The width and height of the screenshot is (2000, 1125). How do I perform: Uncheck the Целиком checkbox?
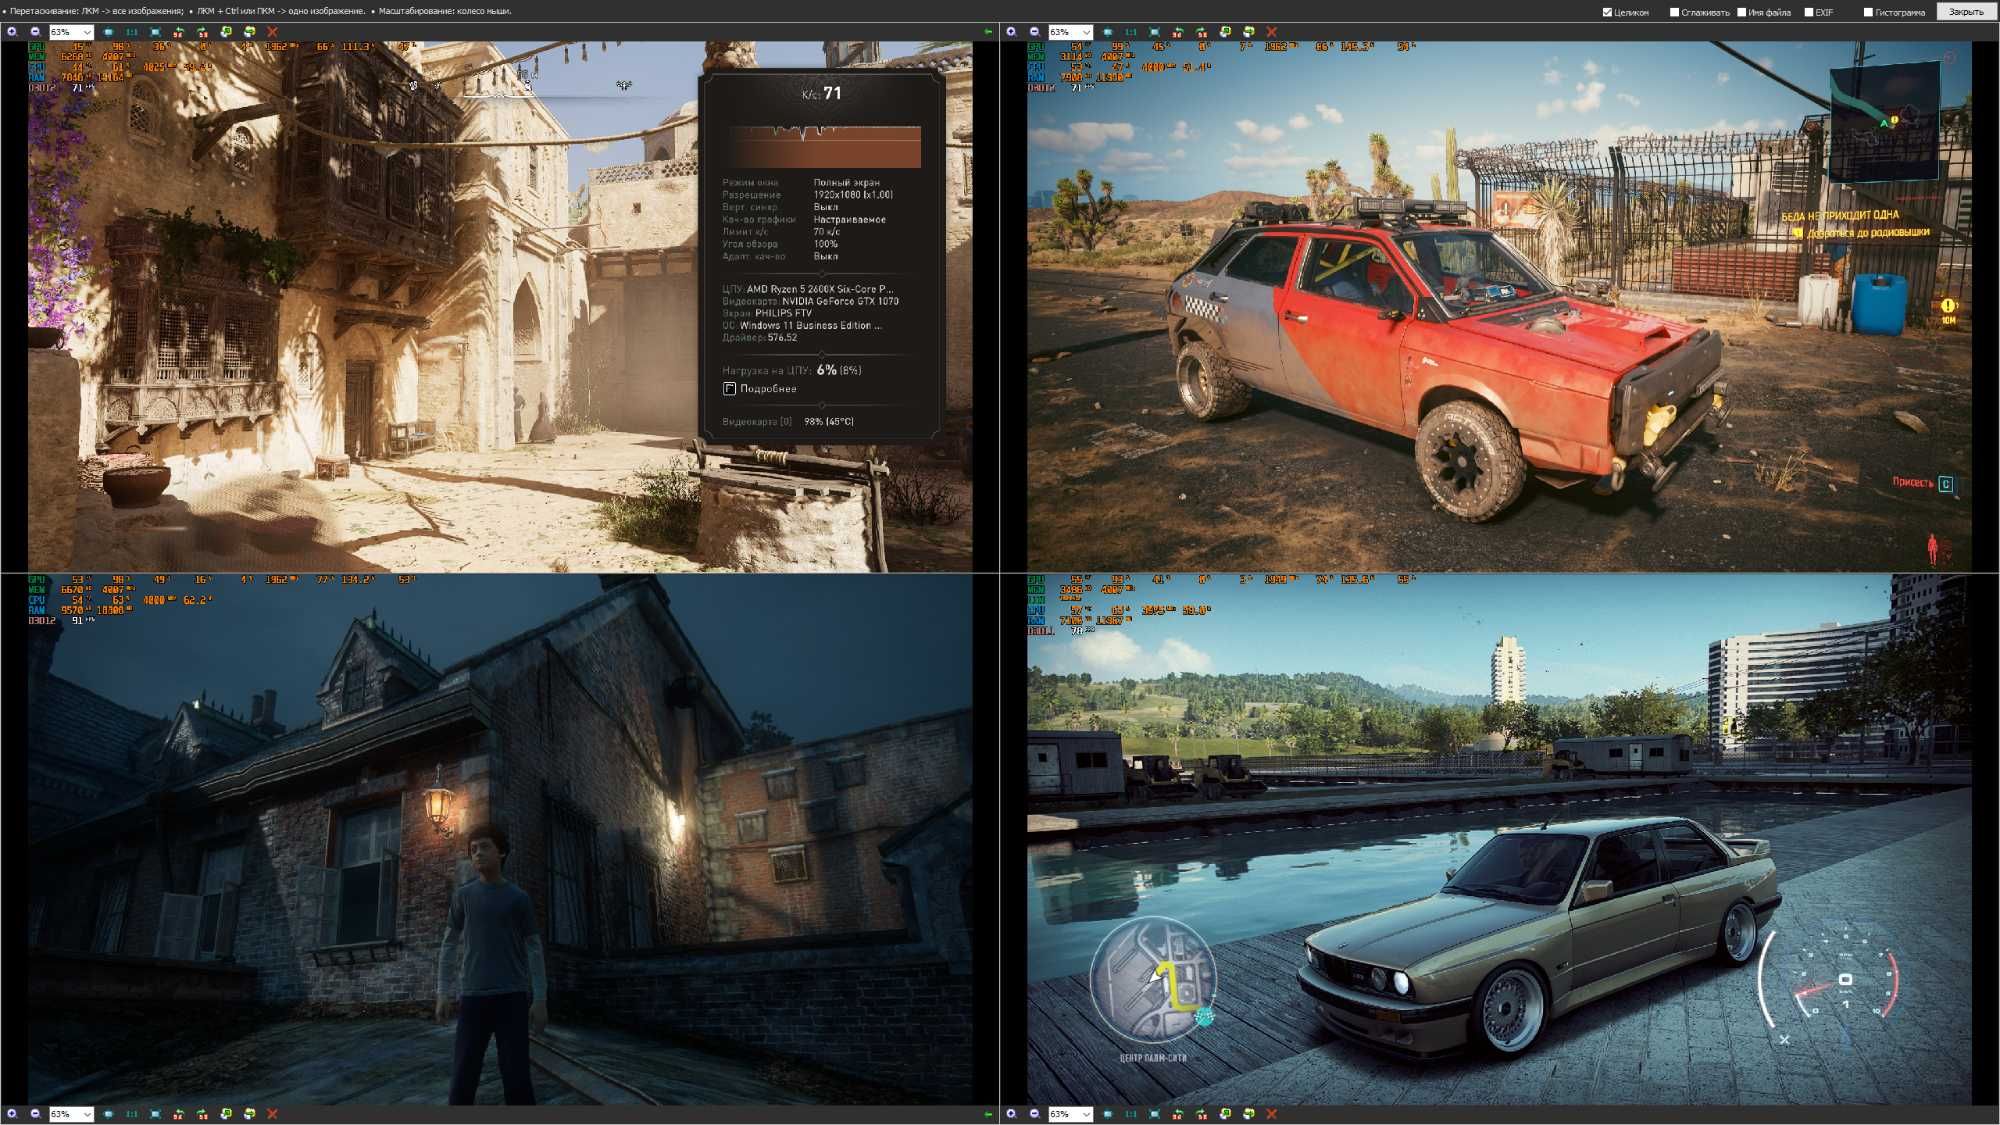click(x=1607, y=12)
